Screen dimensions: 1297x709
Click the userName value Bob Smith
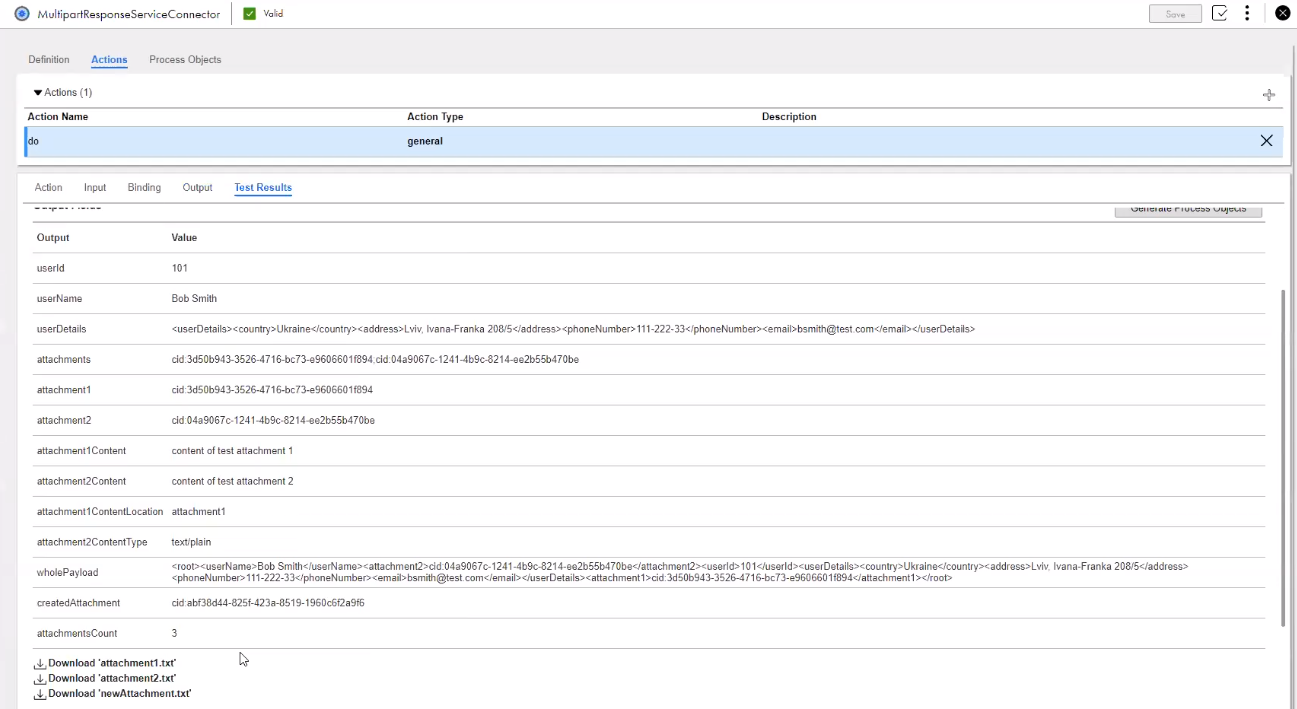coord(194,299)
